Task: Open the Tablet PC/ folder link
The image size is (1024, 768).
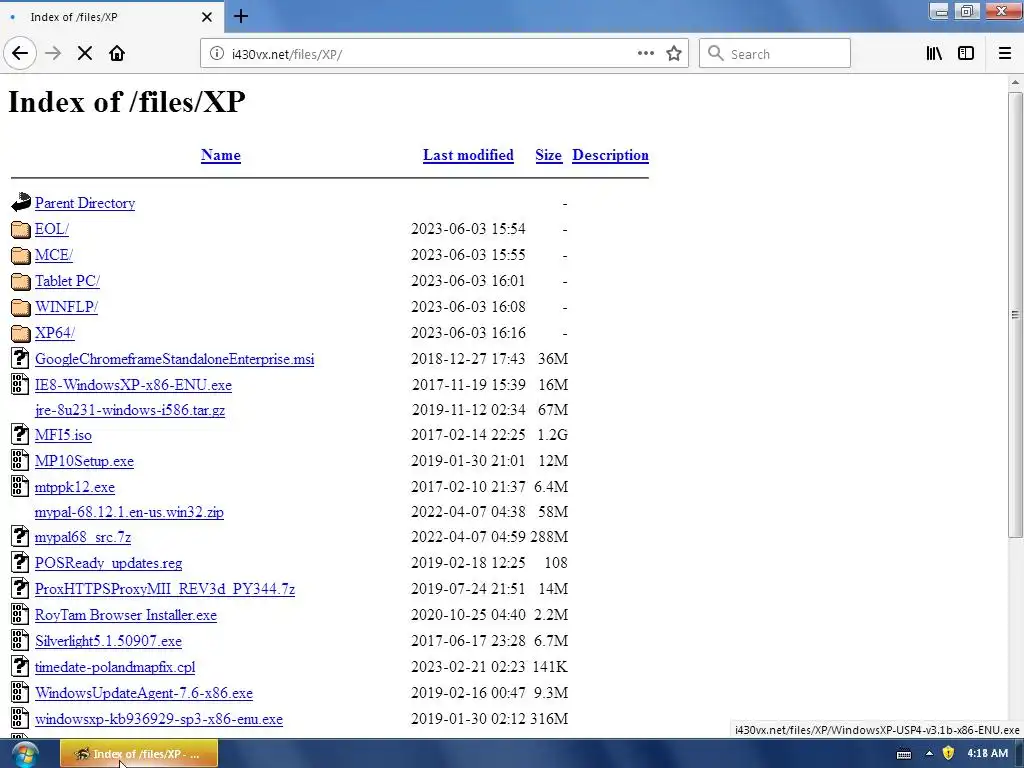Action: coord(67,281)
